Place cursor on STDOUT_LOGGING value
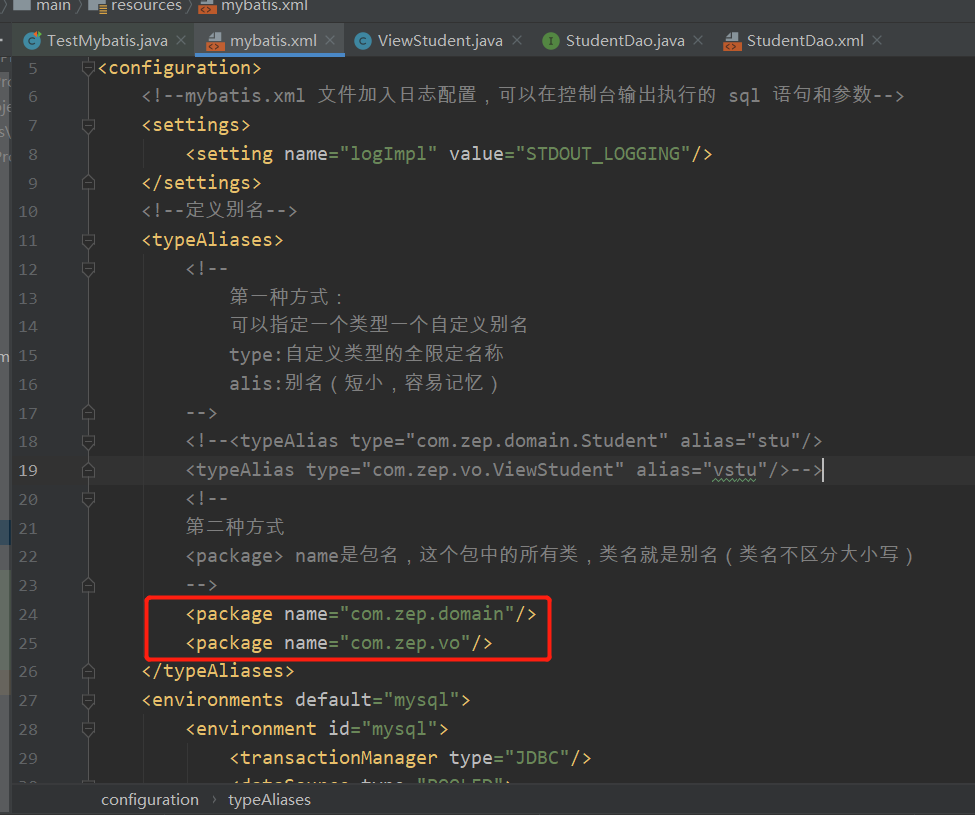975x815 pixels. pyautogui.click(x=603, y=154)
